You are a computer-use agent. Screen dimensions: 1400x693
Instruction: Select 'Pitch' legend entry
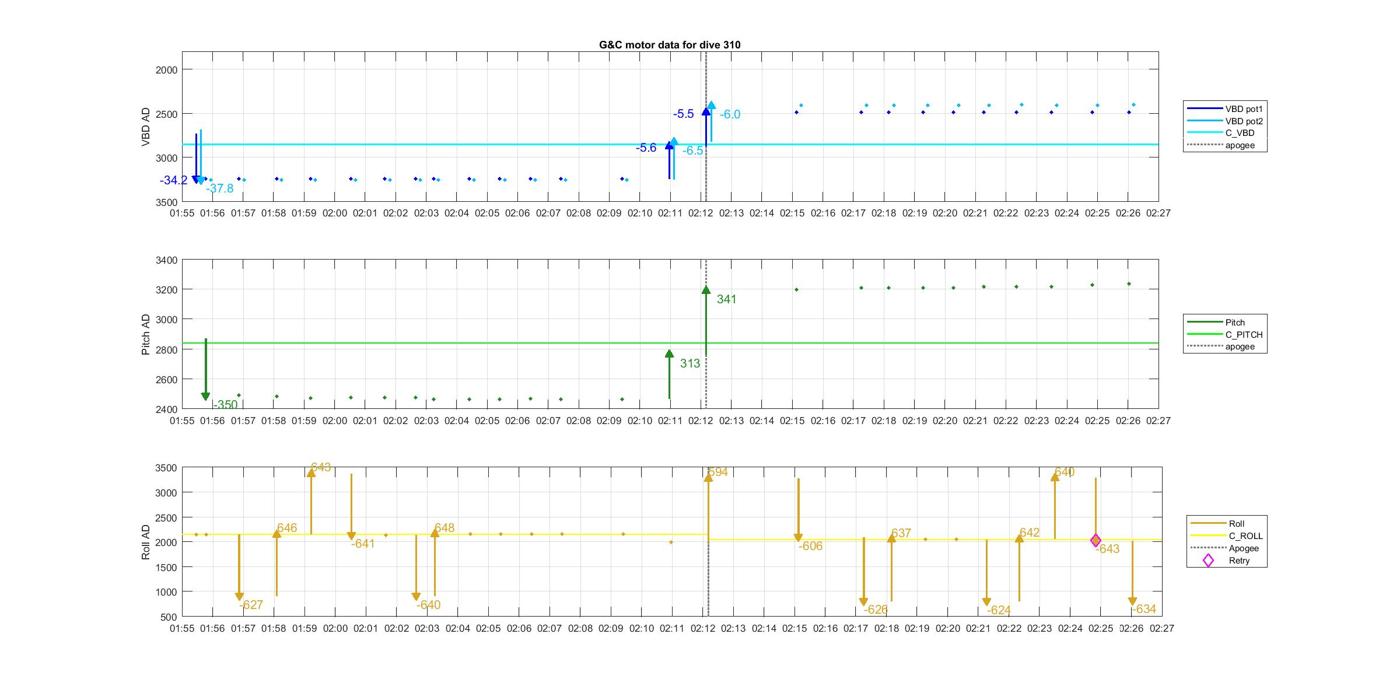(x=1218, y=322)
